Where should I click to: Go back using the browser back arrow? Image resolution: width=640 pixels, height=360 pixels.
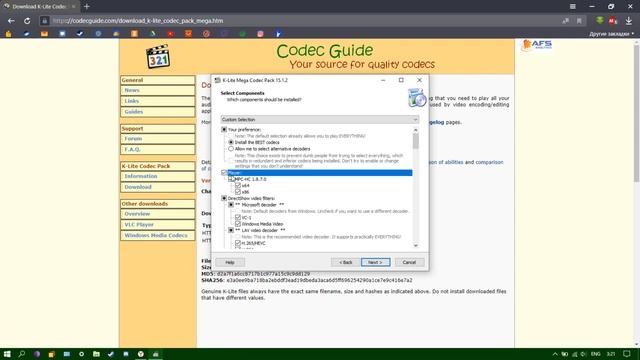11,21
